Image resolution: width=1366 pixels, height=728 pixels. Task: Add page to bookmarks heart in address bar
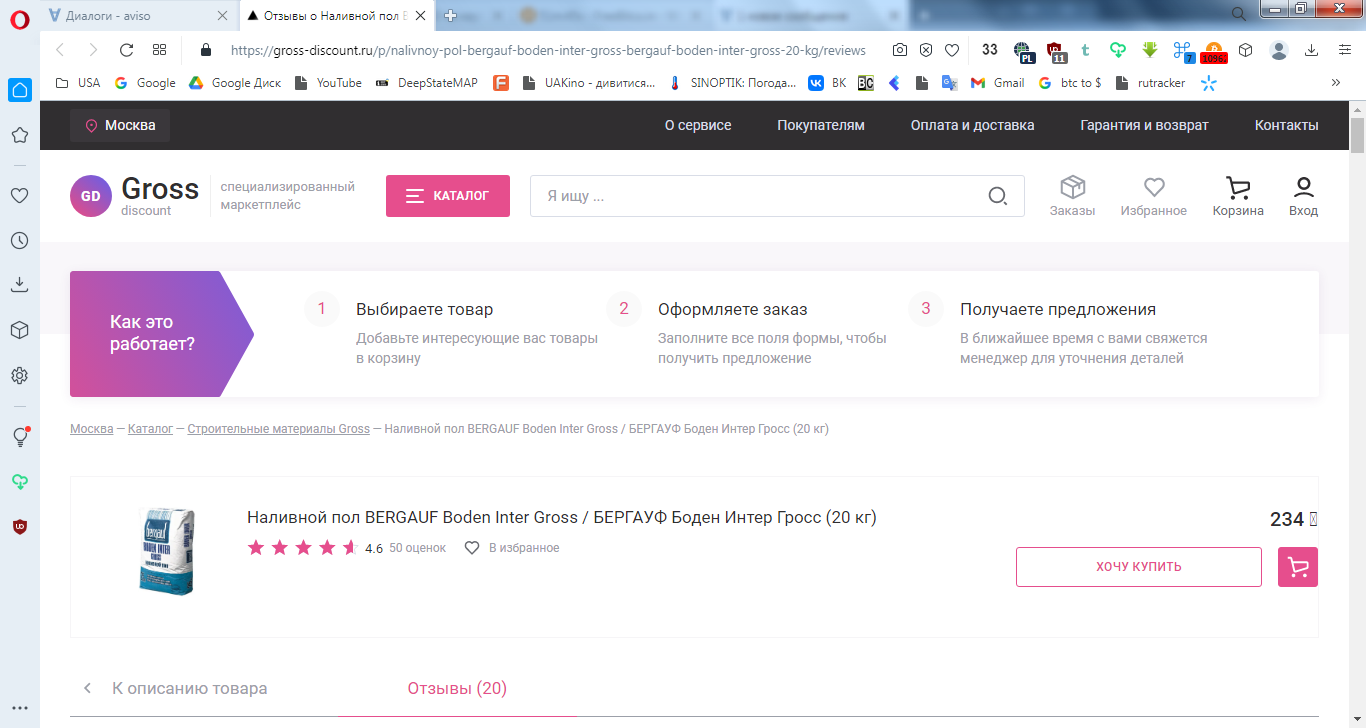point(952,50)
